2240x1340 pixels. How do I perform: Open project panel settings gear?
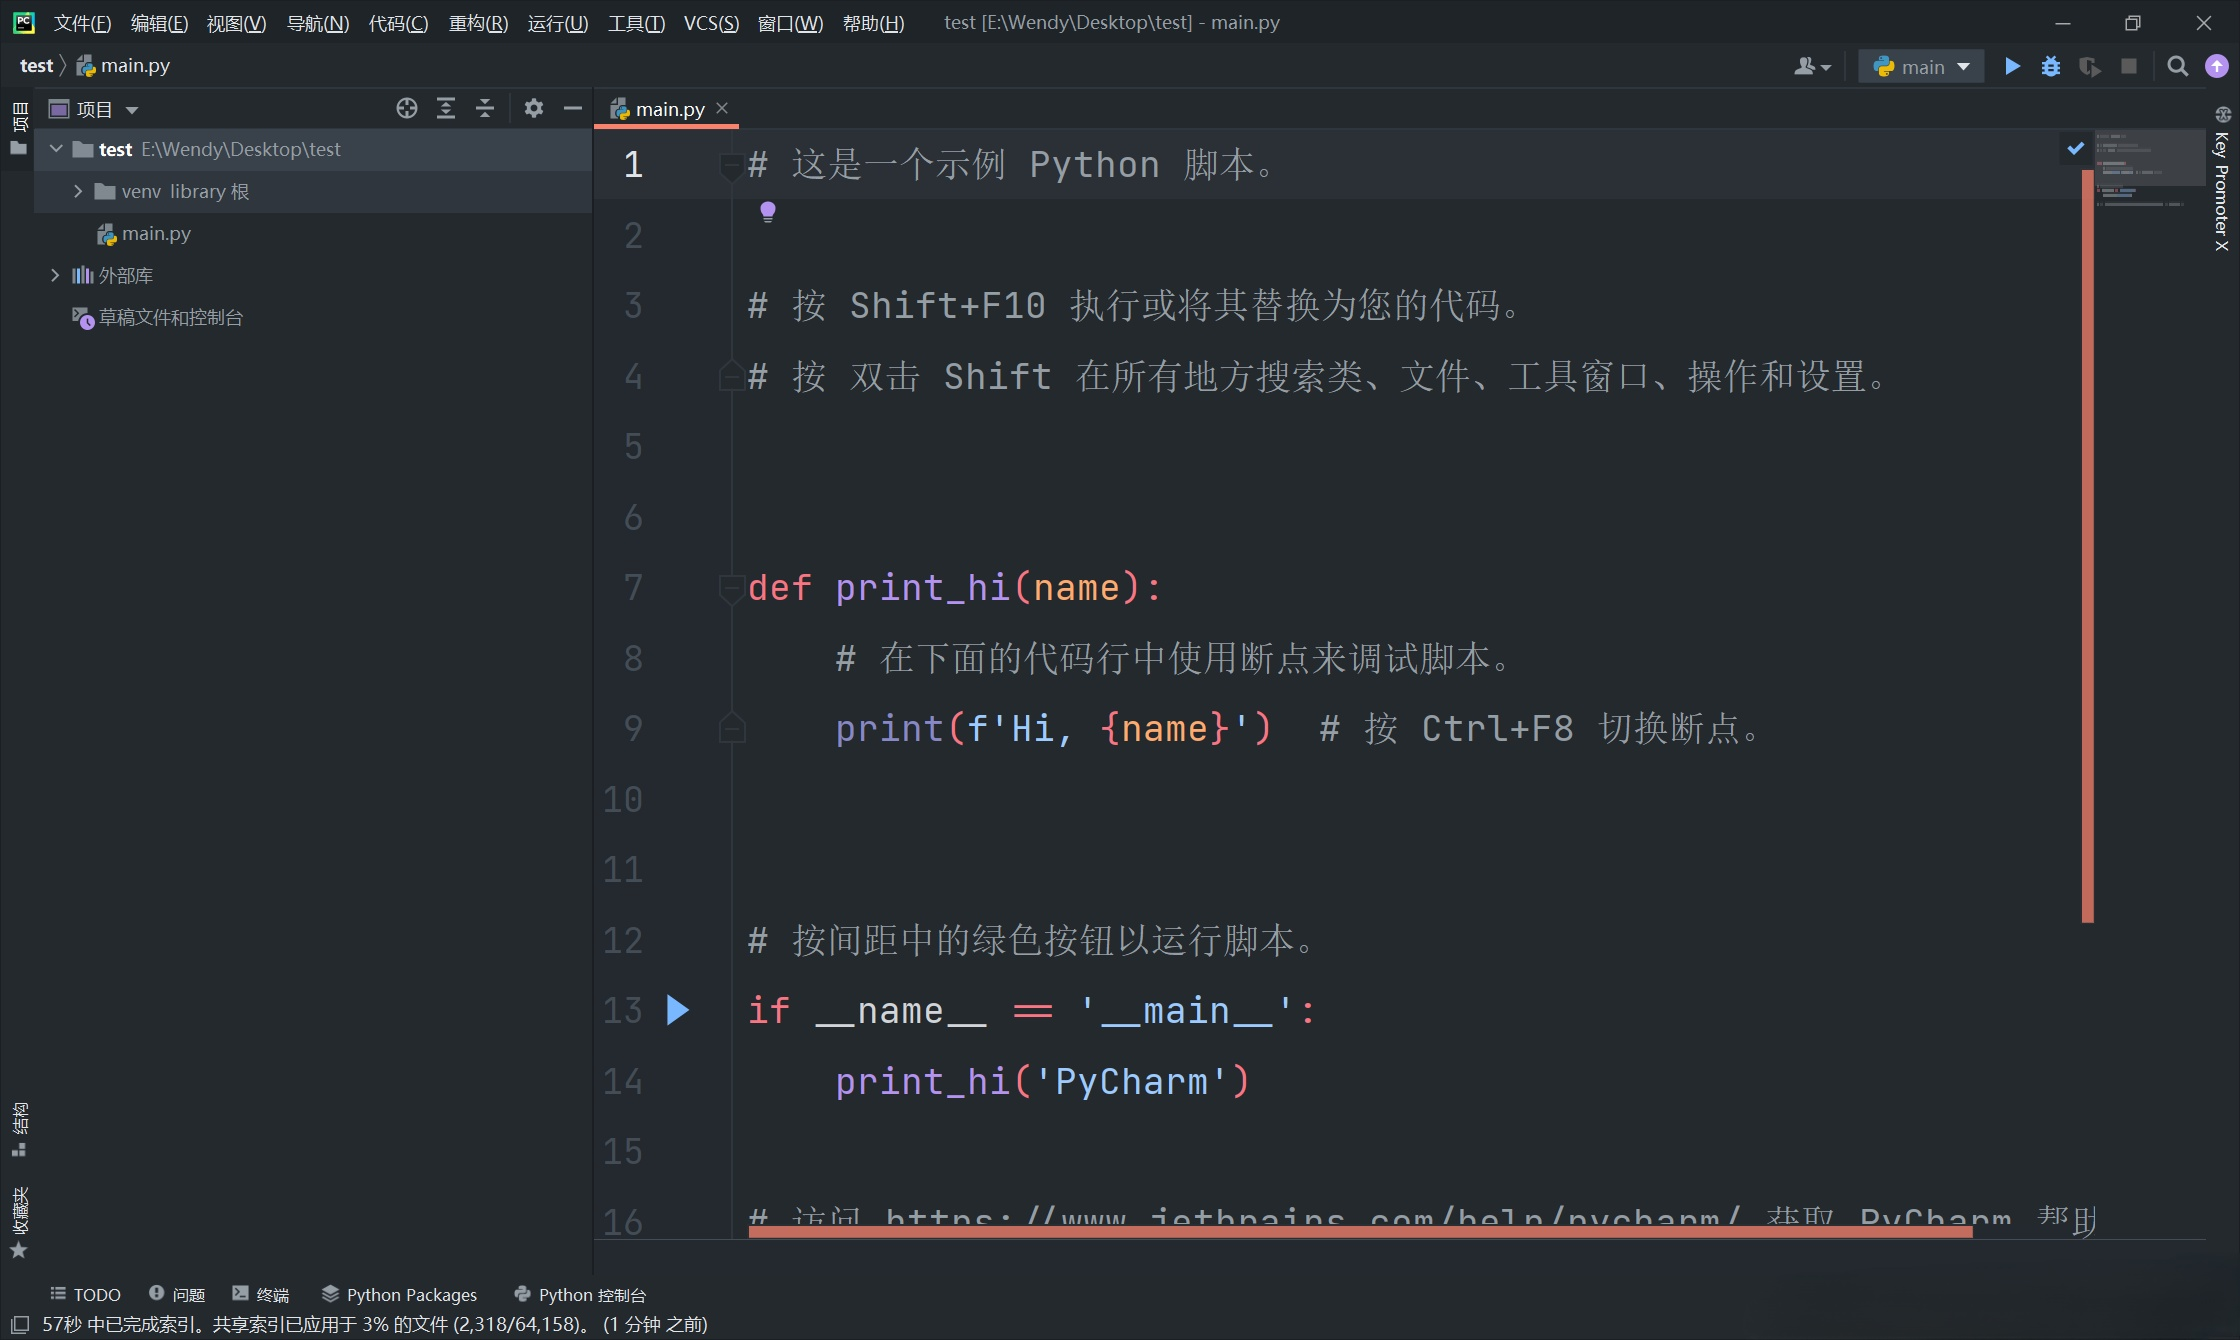(534, 109)
